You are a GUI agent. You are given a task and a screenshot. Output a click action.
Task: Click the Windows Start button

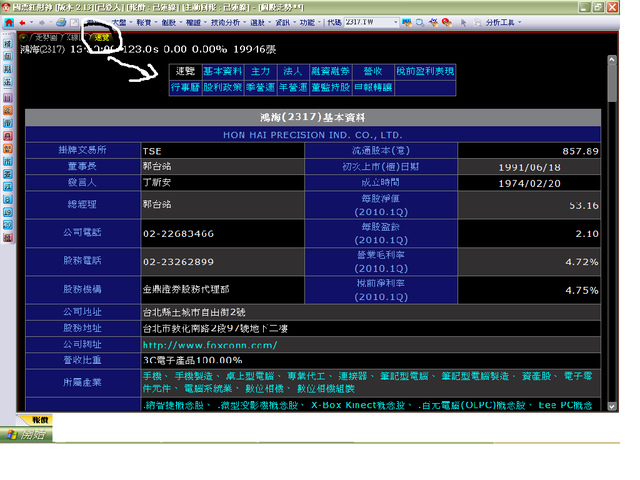pyautogui.click(x=27, y=435)
